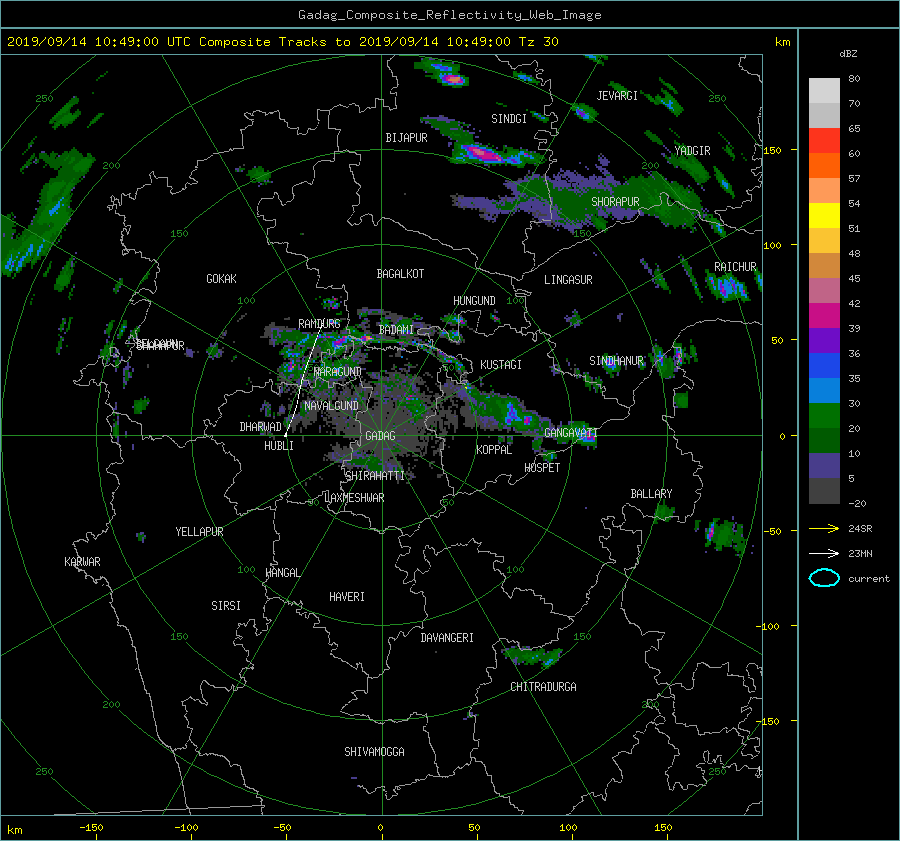This screenshot has width=900, height=841.
Task: Click the BAGALKOT city label
Action: (400, 274)
